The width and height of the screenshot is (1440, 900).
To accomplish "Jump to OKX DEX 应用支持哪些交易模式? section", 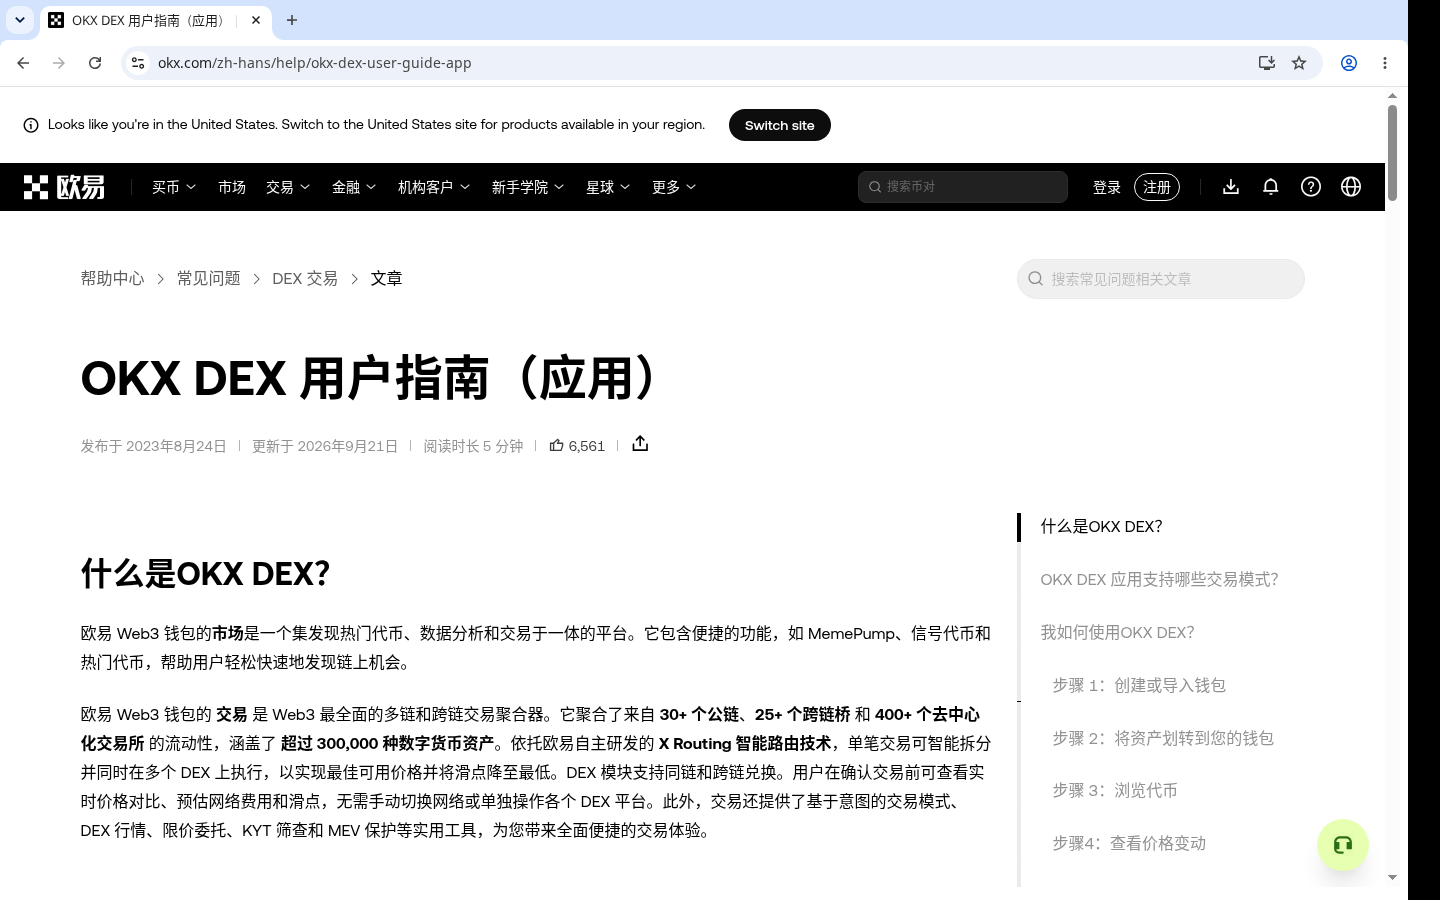I will [x=1159, y=580].
